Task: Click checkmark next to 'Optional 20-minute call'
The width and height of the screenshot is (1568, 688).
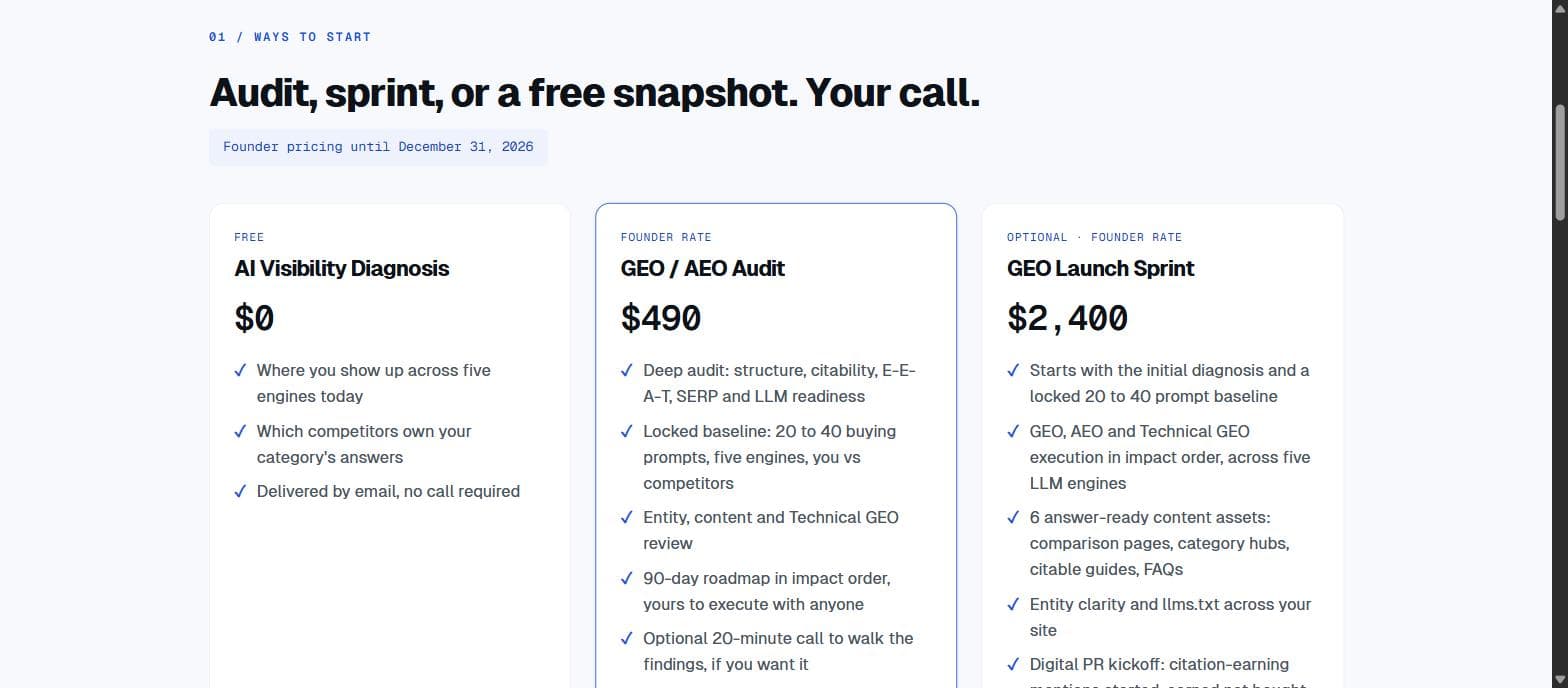Action: [627, 638]
